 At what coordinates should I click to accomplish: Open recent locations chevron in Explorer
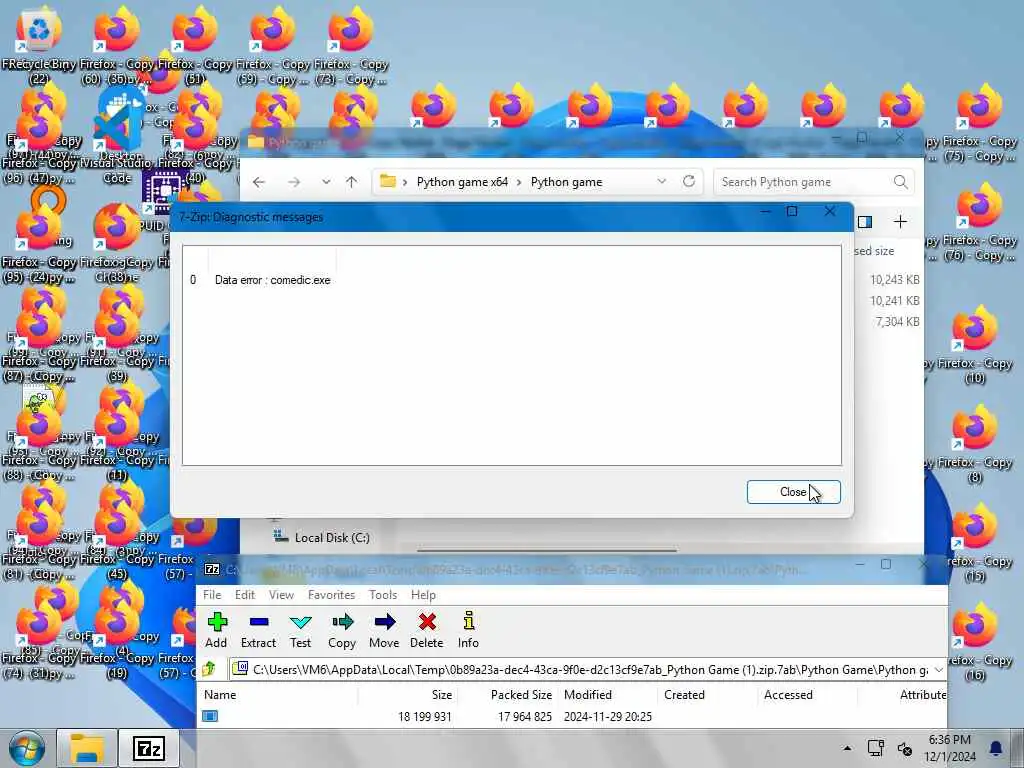[326, 182]
